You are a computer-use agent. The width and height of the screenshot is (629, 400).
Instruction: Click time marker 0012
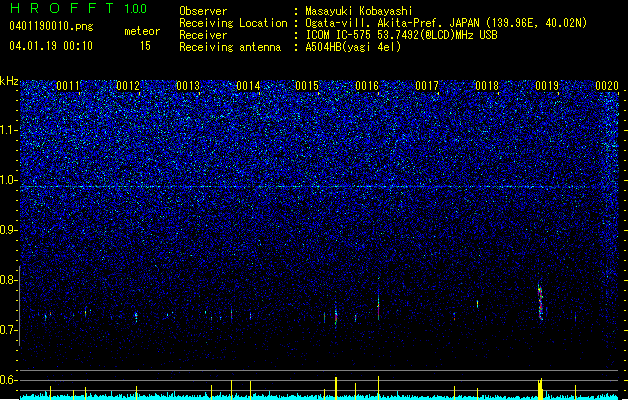click(128, 86)
